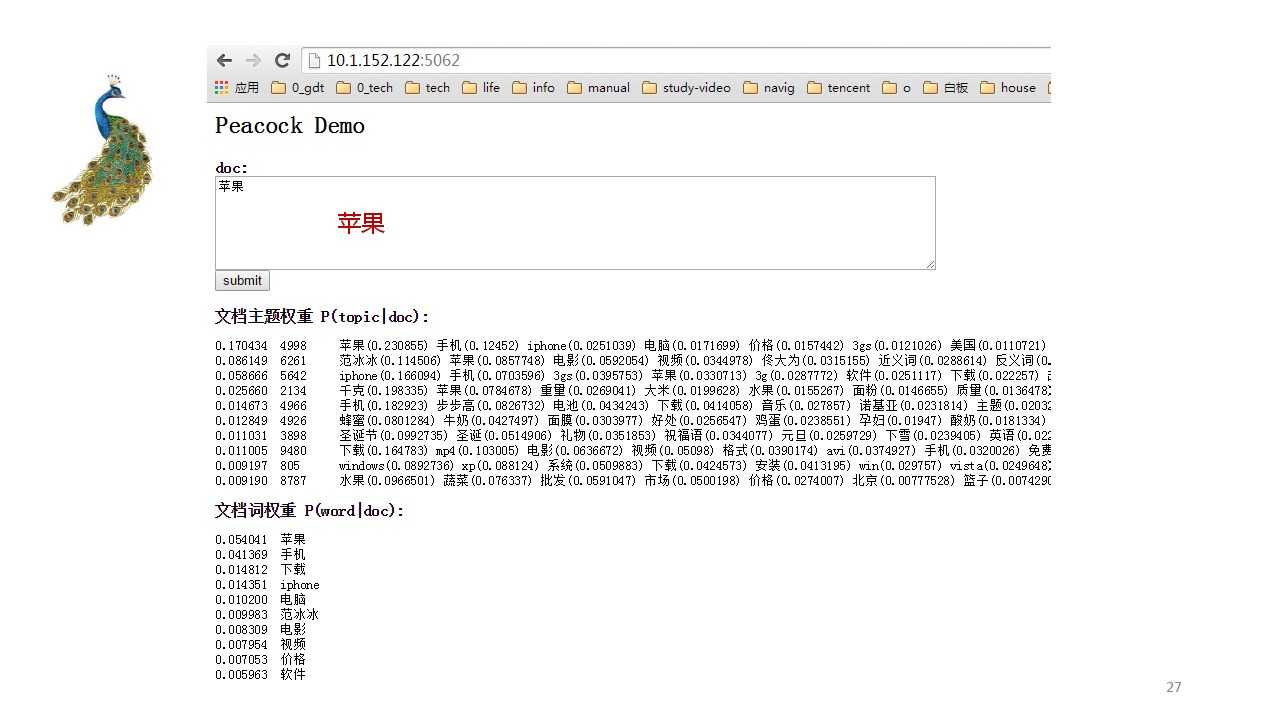Viewport: 1280px width, 720px height.
Task: Click inside the doc text area
Action: click(x=575, y=223)
